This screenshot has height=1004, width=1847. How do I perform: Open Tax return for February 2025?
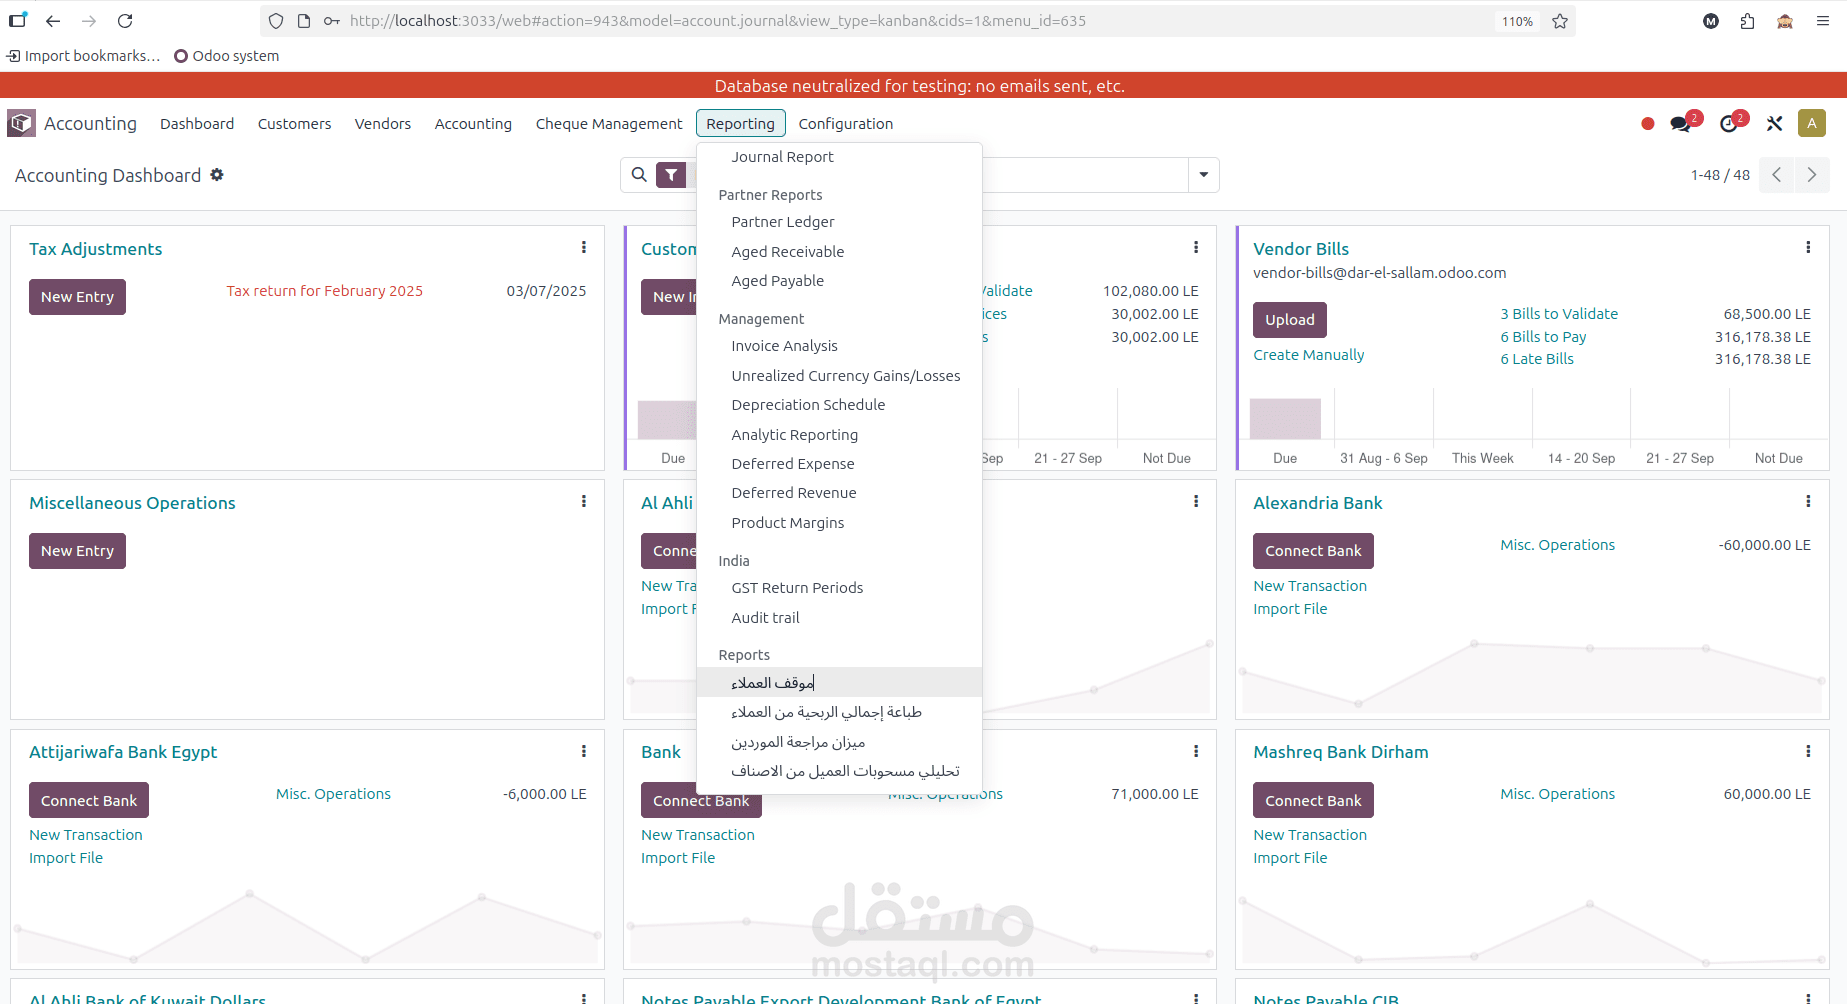pyautogui.click(x=324, y=291)
